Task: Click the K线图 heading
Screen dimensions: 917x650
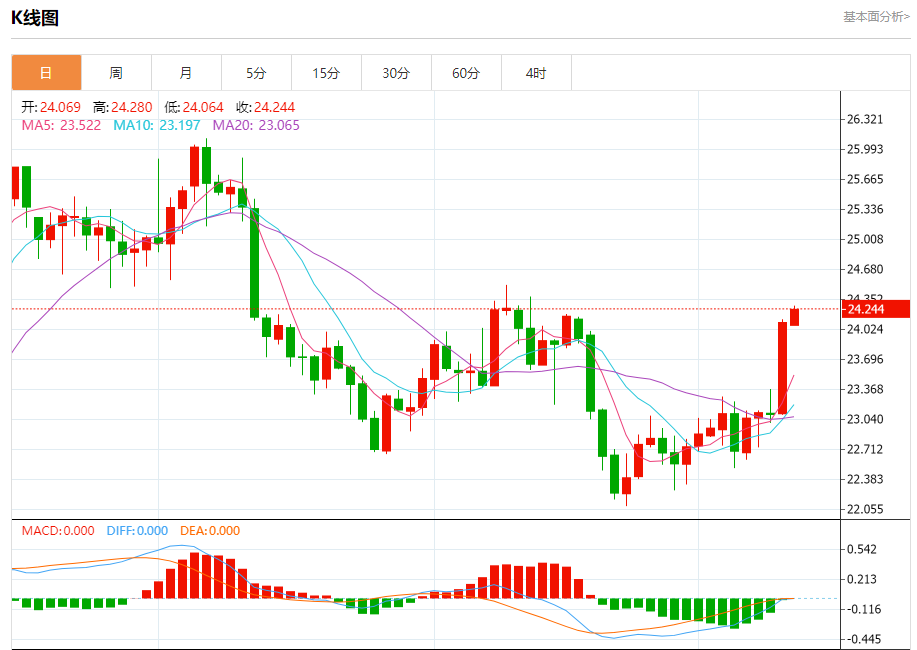Action: [x=35, y=18]
